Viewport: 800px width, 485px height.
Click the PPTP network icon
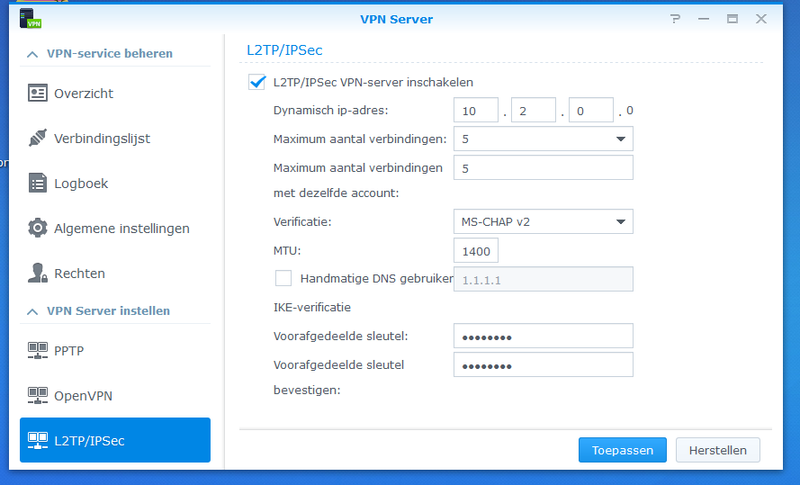click(x=38, y=351)
